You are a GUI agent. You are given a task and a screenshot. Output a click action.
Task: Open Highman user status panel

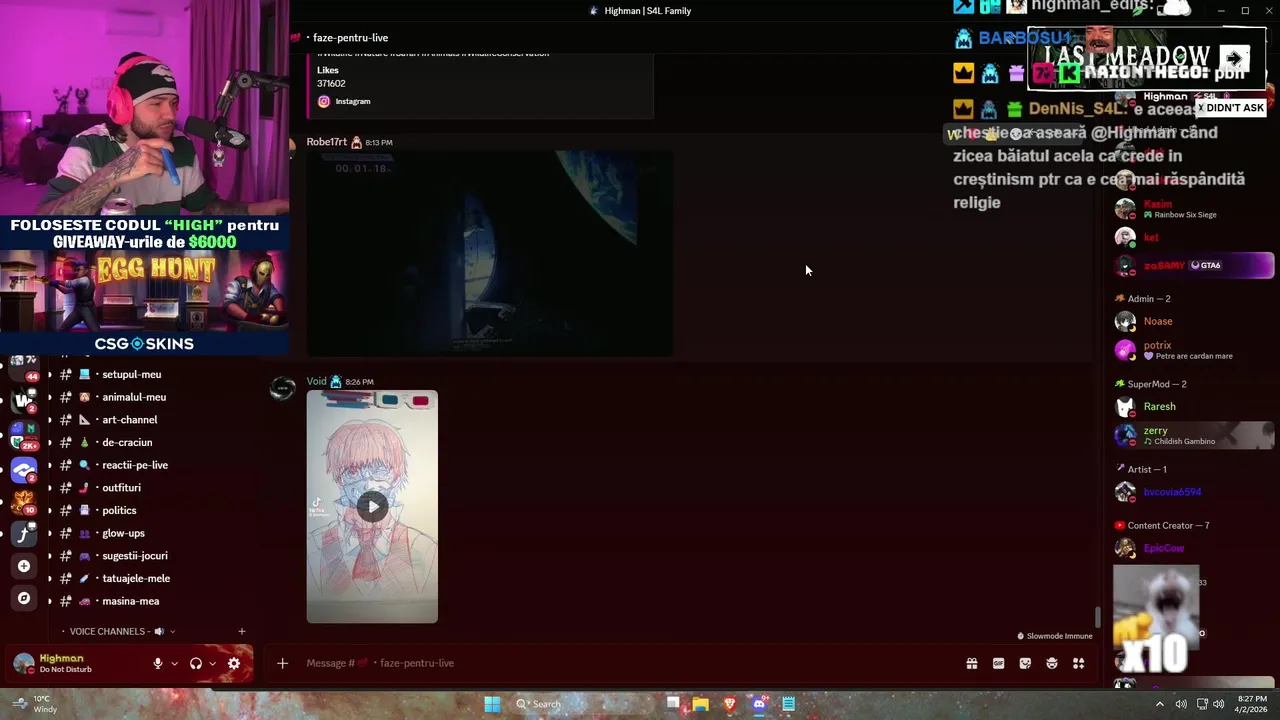(78, 663)
